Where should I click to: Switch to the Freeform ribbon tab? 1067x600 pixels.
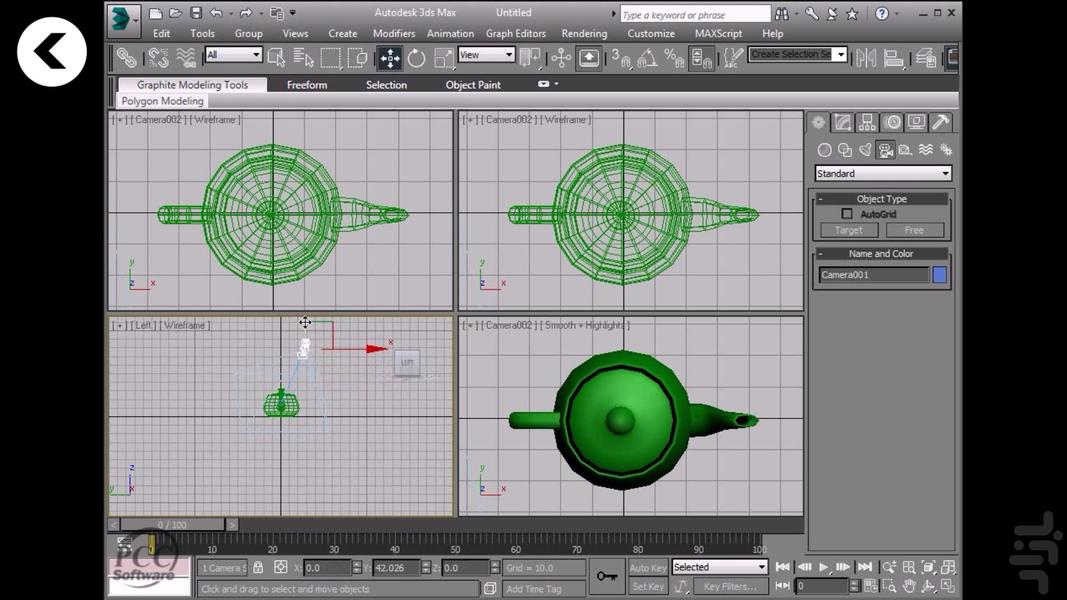(x=307, y=85)
